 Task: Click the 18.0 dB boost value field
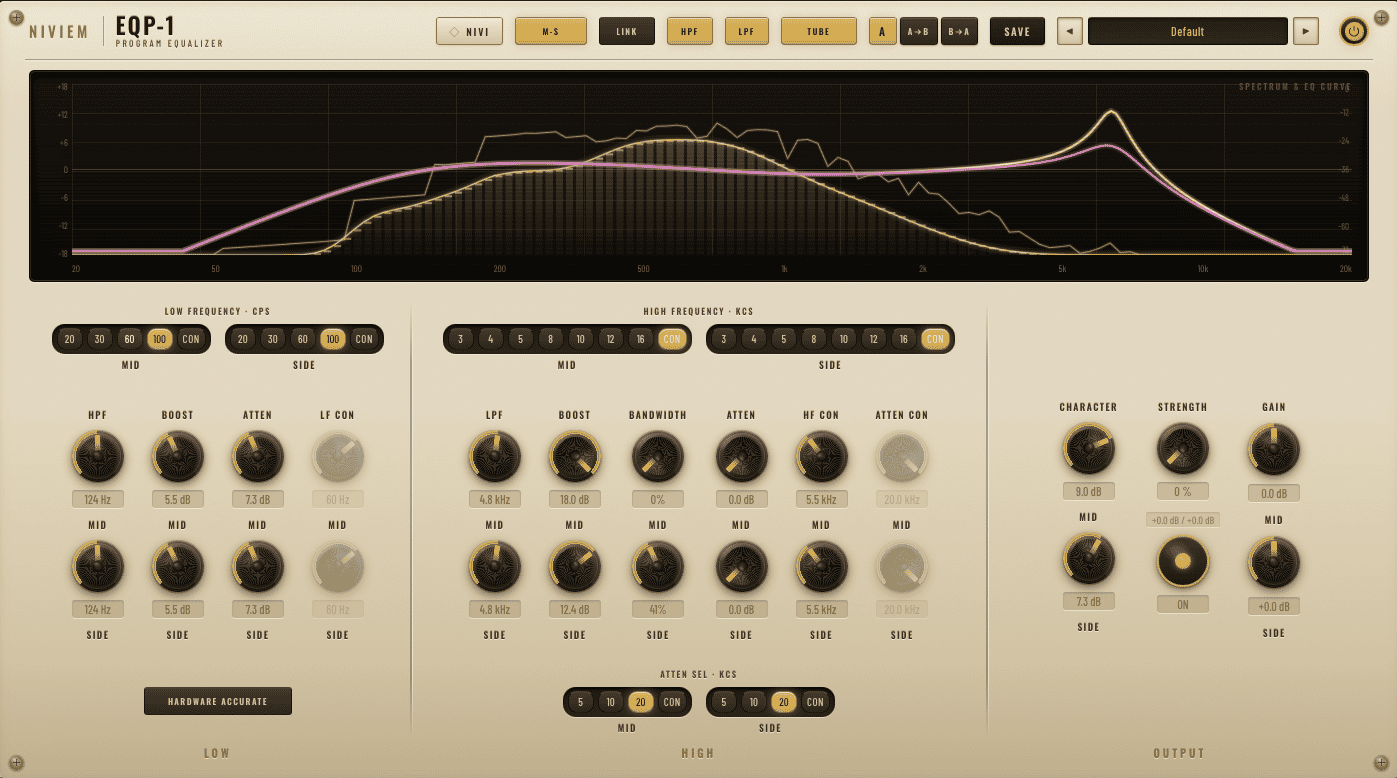click(x=575, y=499)
